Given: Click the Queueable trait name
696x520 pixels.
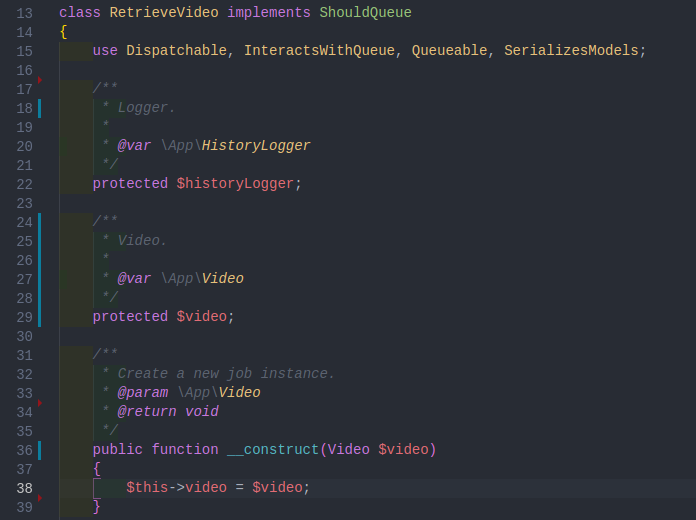Looking at the screenshot, I should point(449,51).
